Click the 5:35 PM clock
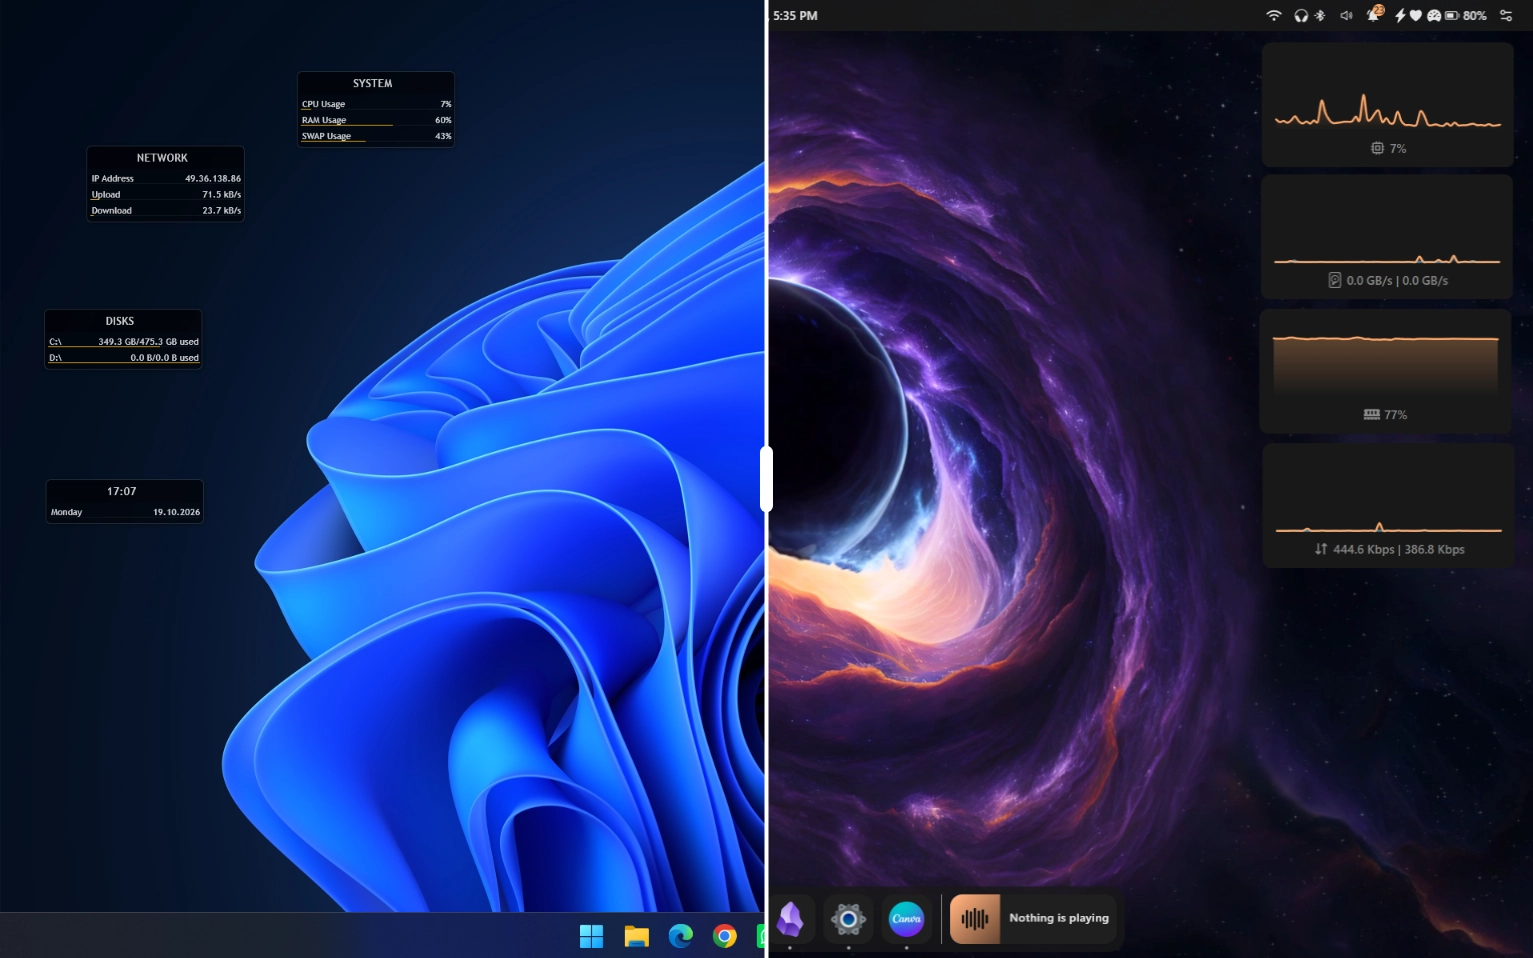Image resolution: width=1533 pixels, height=958 pixels. tap(795, 15)
